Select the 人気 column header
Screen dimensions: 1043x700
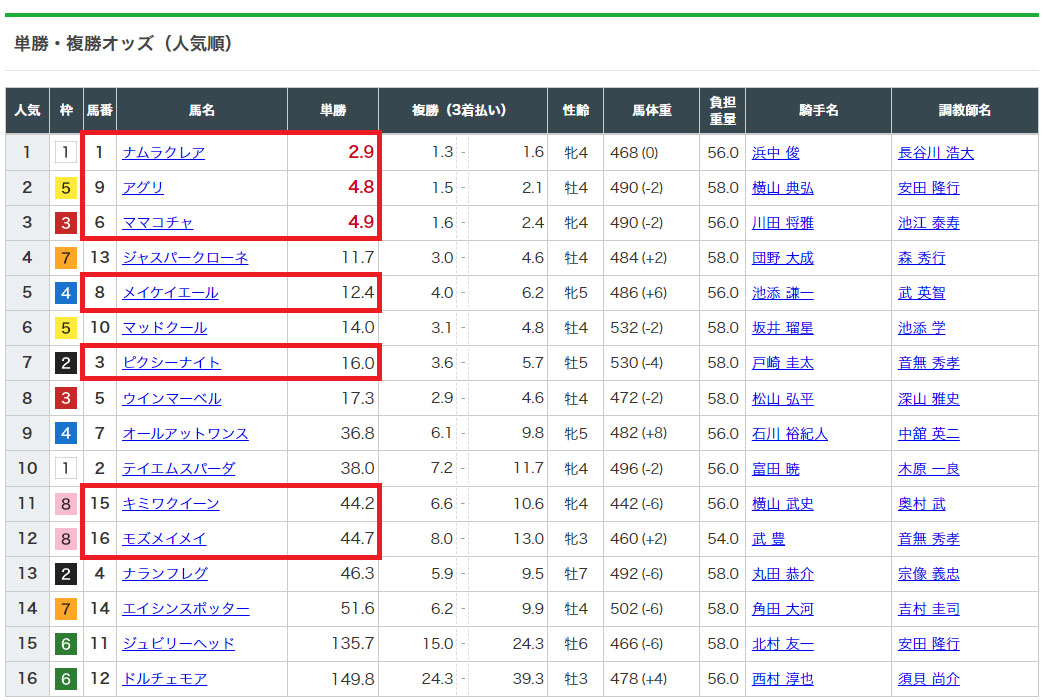27,110
